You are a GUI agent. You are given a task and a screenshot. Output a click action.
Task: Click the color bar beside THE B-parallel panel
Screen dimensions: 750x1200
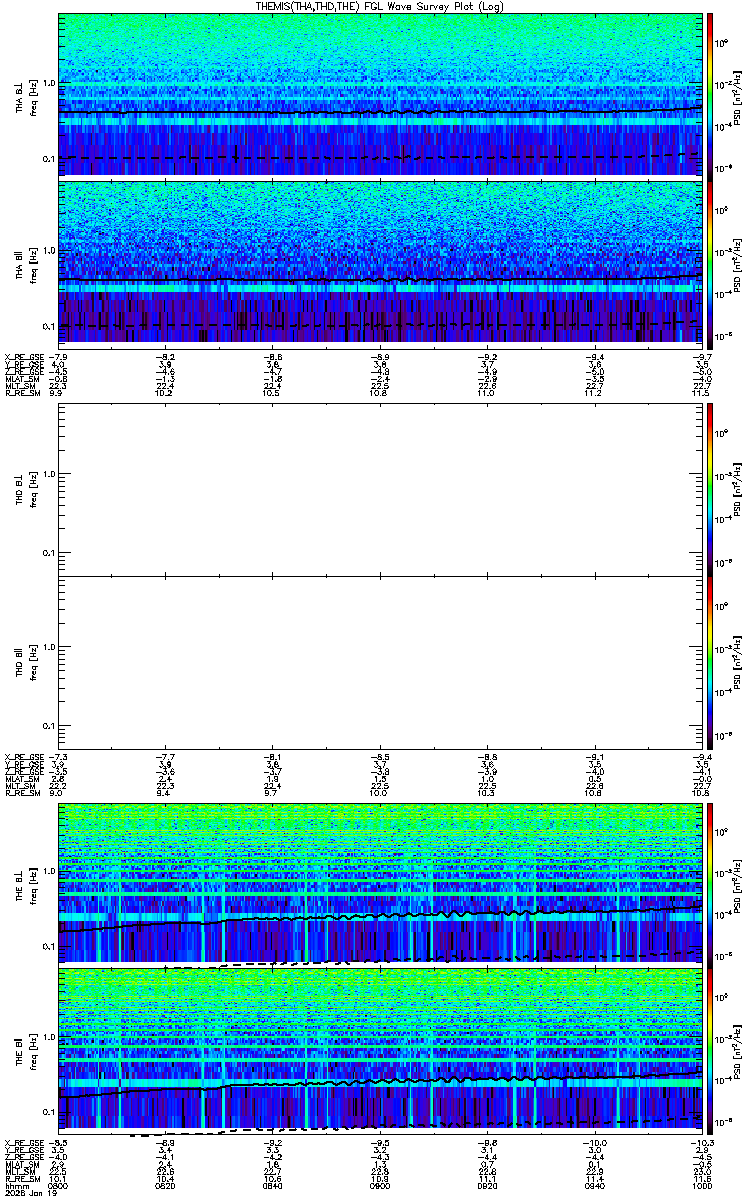click(709, 1049)
